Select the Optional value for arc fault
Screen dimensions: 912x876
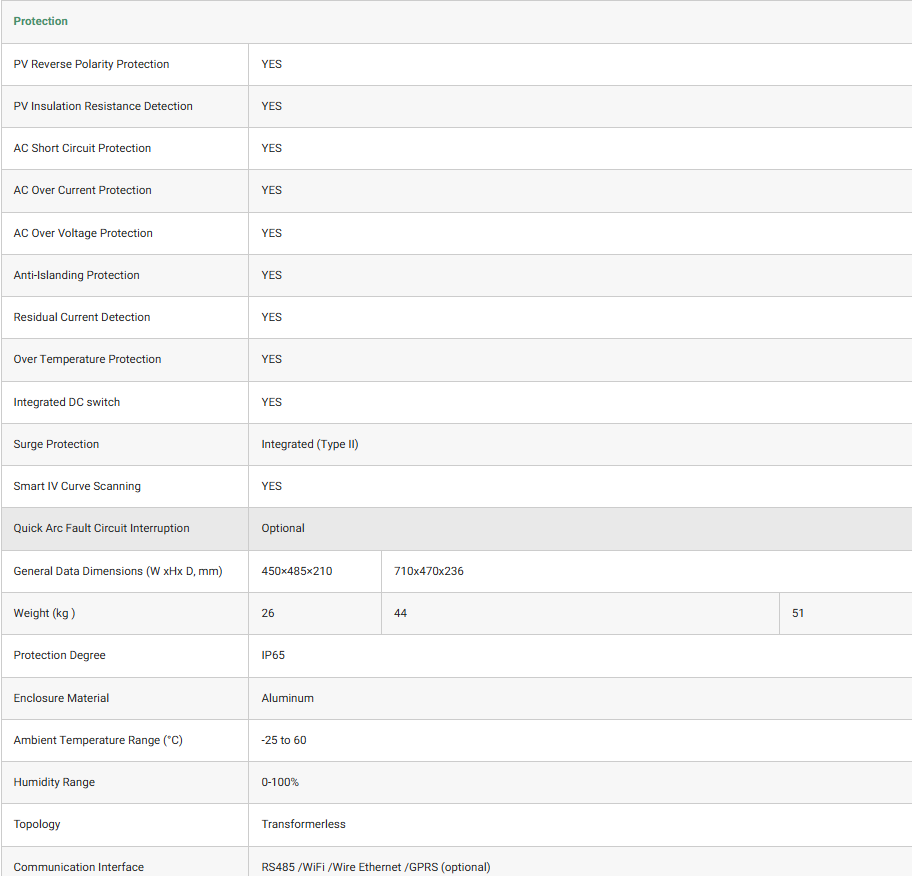[283, 528]
